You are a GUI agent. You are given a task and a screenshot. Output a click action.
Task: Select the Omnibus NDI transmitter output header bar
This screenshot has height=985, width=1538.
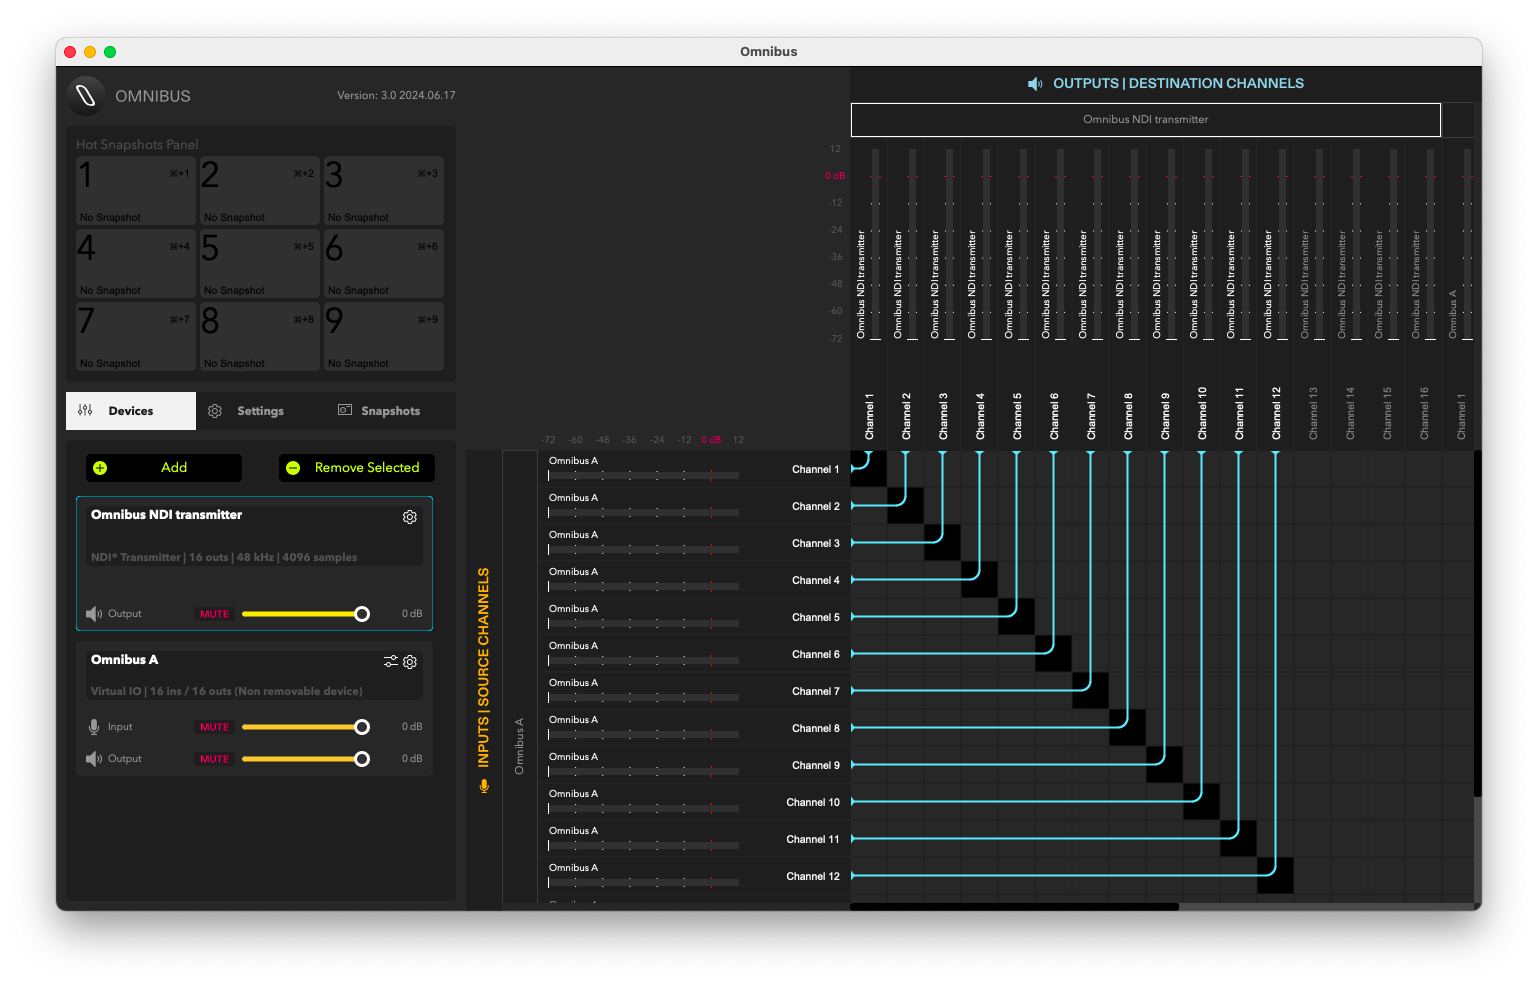pos(1146,120)
